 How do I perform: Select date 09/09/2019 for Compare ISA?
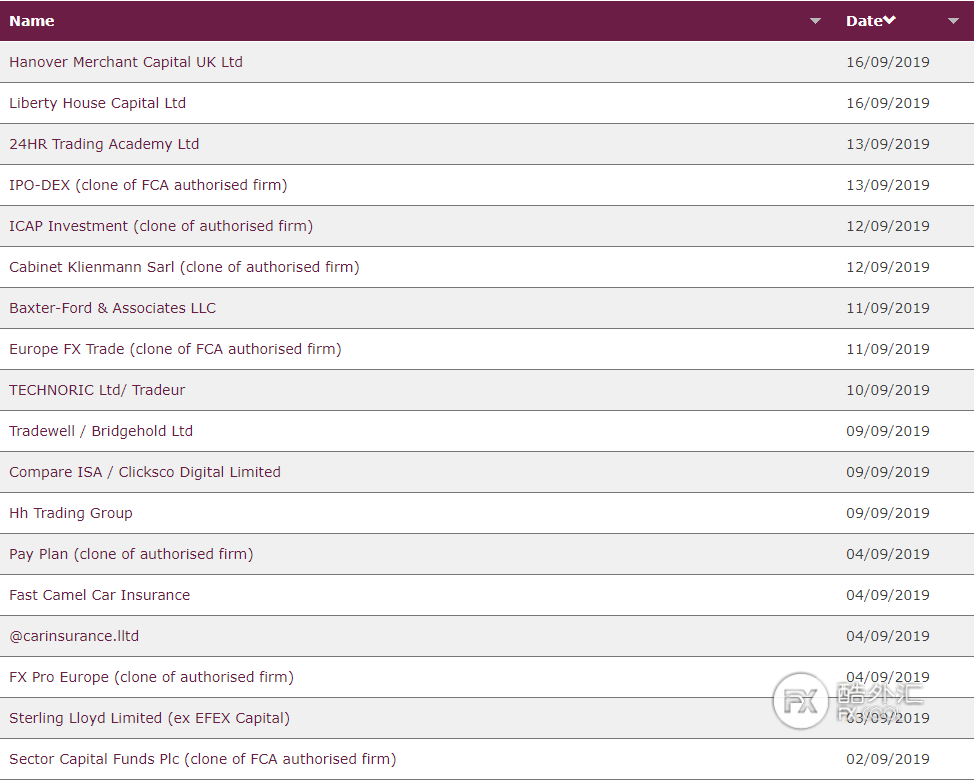tap(888, 472)
